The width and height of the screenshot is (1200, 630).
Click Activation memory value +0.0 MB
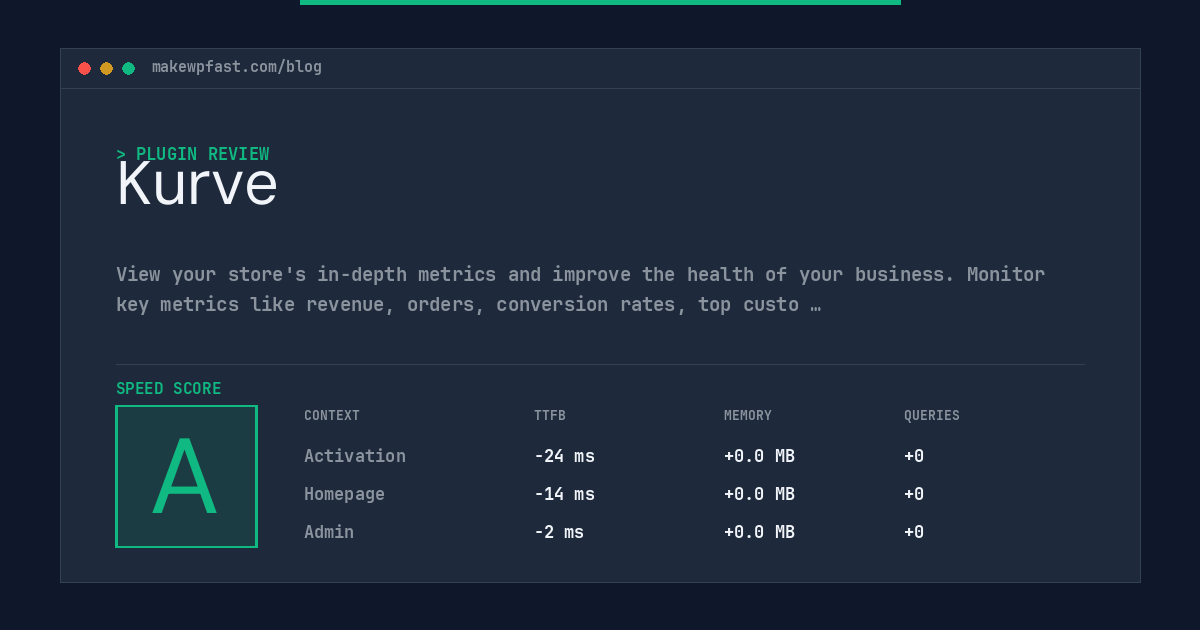[759, 456]
